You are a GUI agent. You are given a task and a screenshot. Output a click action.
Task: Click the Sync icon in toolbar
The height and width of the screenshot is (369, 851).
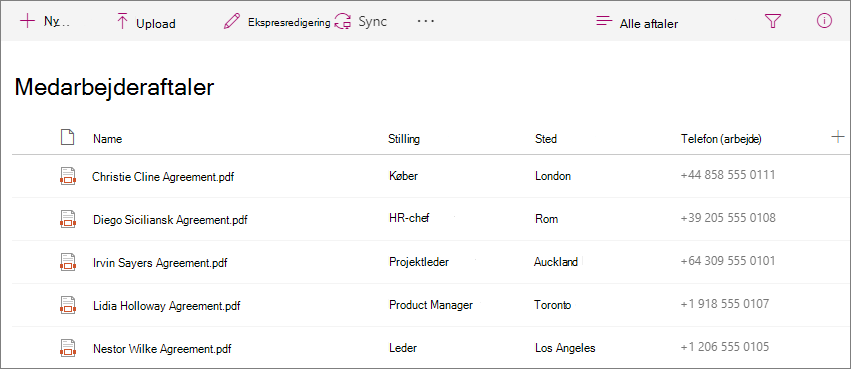343,22
